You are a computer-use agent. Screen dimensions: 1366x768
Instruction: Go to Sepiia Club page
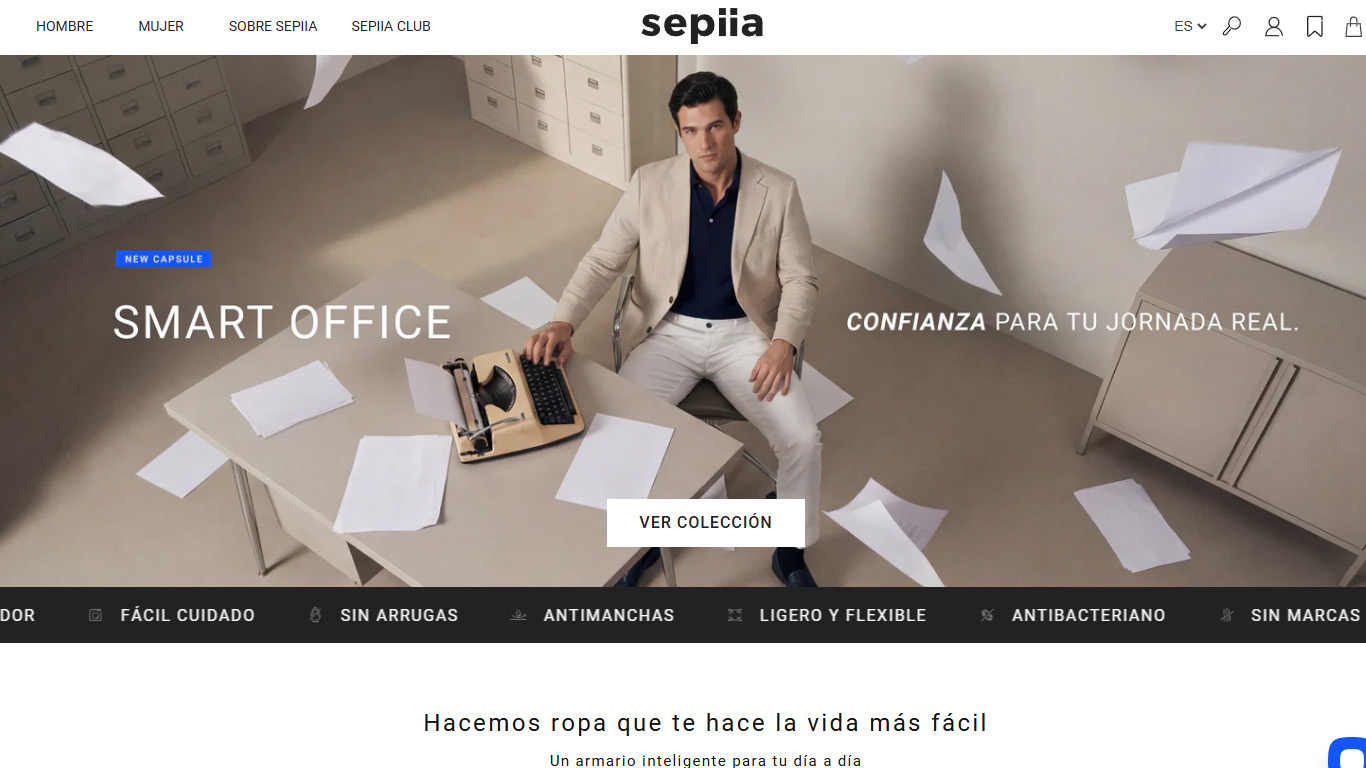(391, 26)
